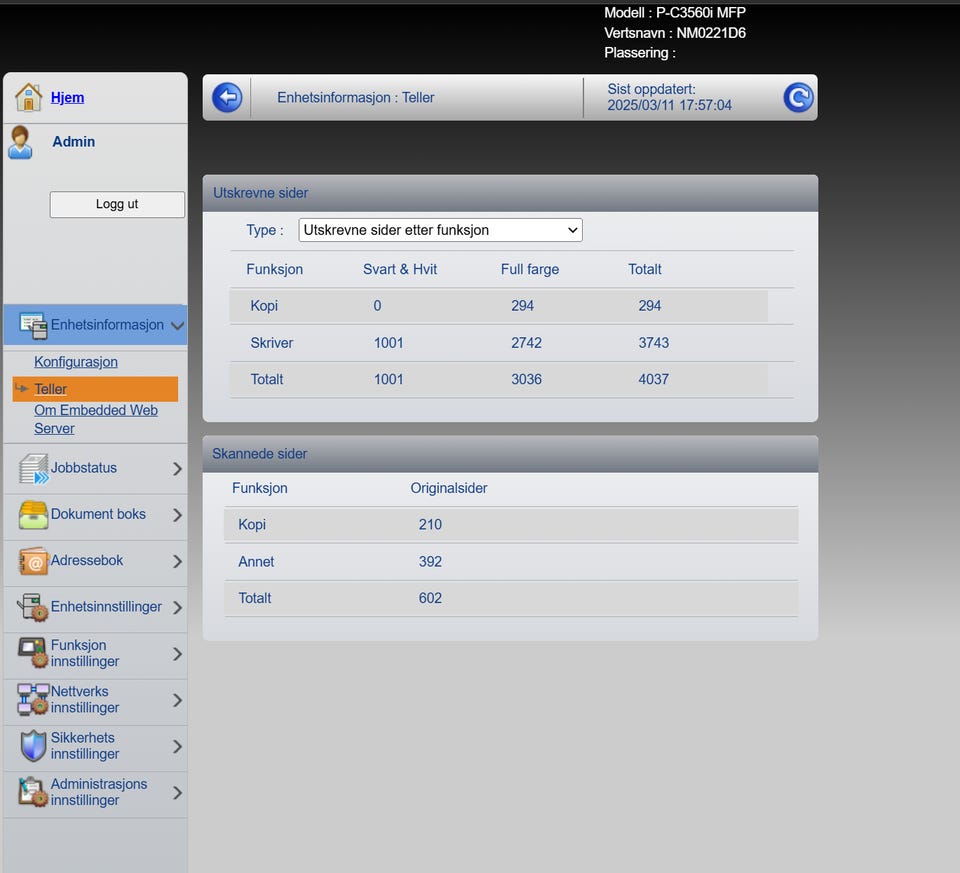Screen dimensions: 960x873
Task: Open the Jobbstatus menu item
Action: point(84,468)
